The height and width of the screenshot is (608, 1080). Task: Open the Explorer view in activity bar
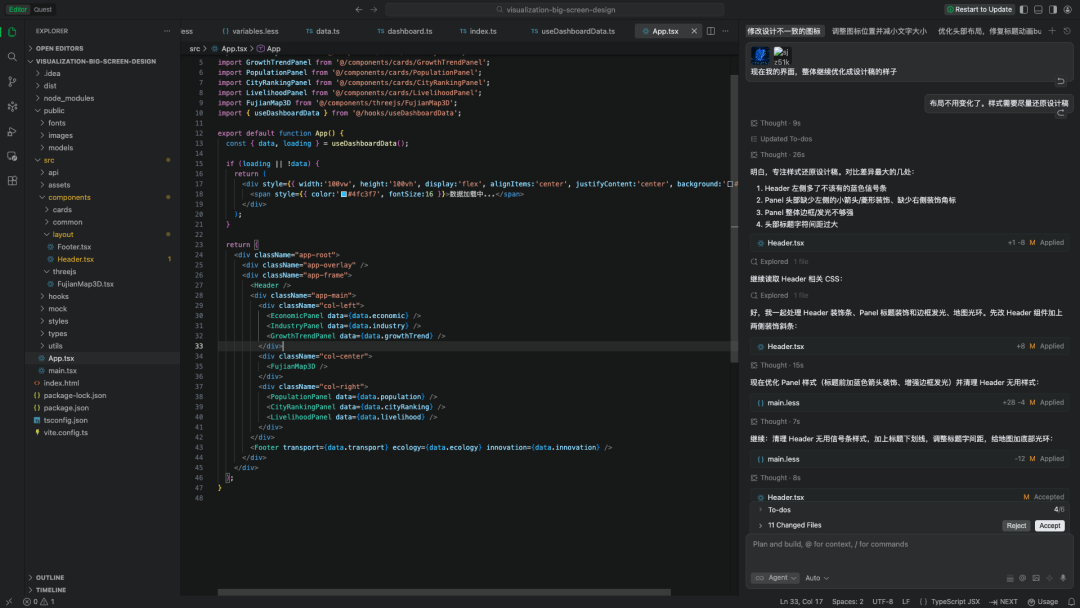(x=12, y=32)
